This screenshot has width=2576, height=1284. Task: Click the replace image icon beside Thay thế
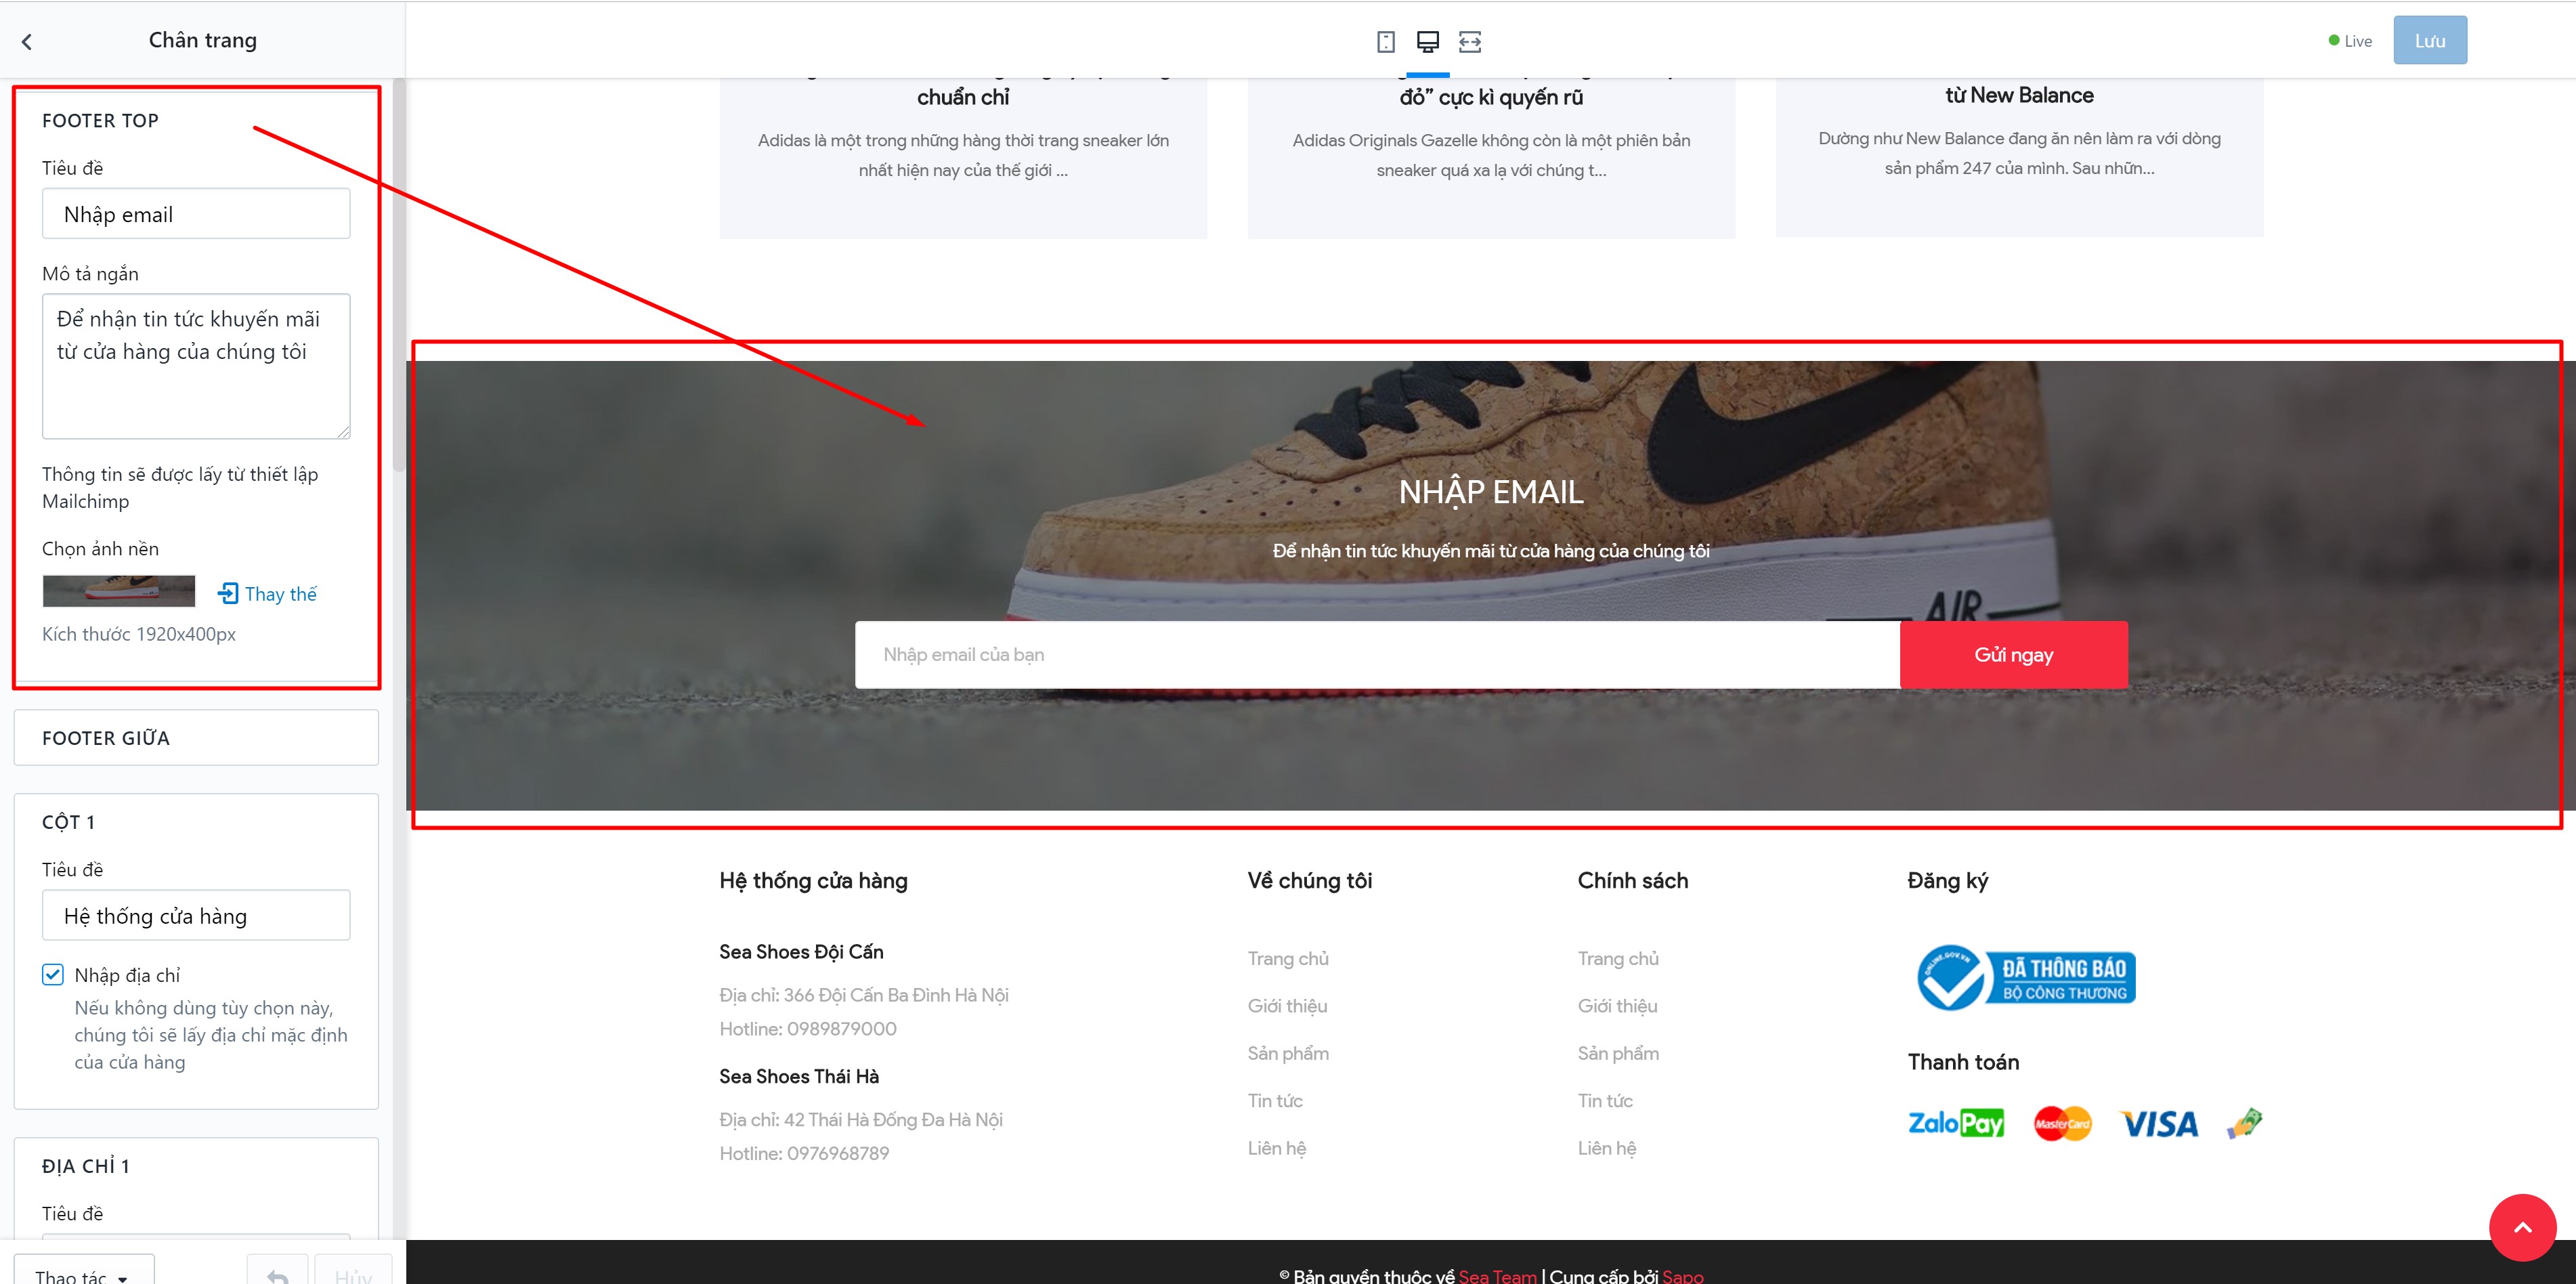point(228,593)
